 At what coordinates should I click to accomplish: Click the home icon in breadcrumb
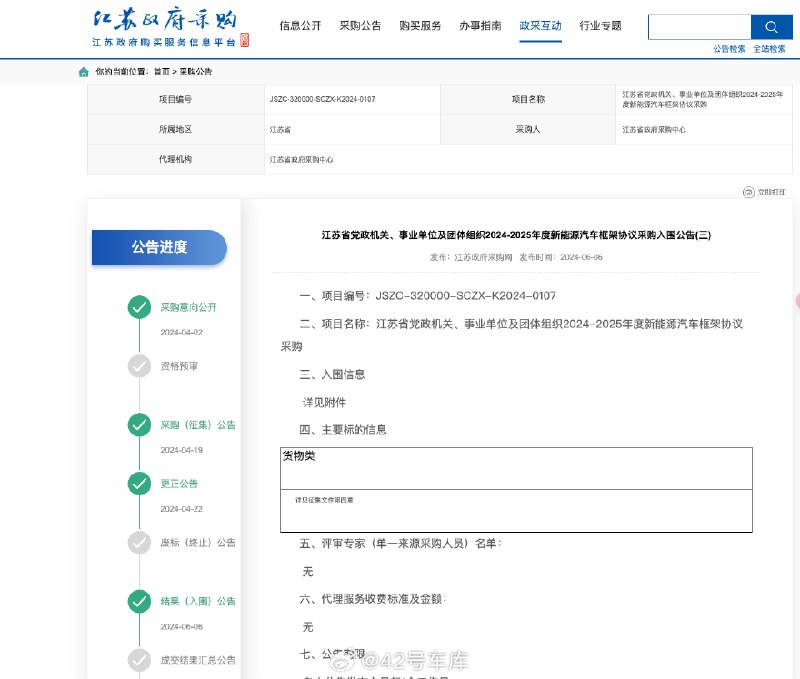pyautogui.click(x=84, y=72)
